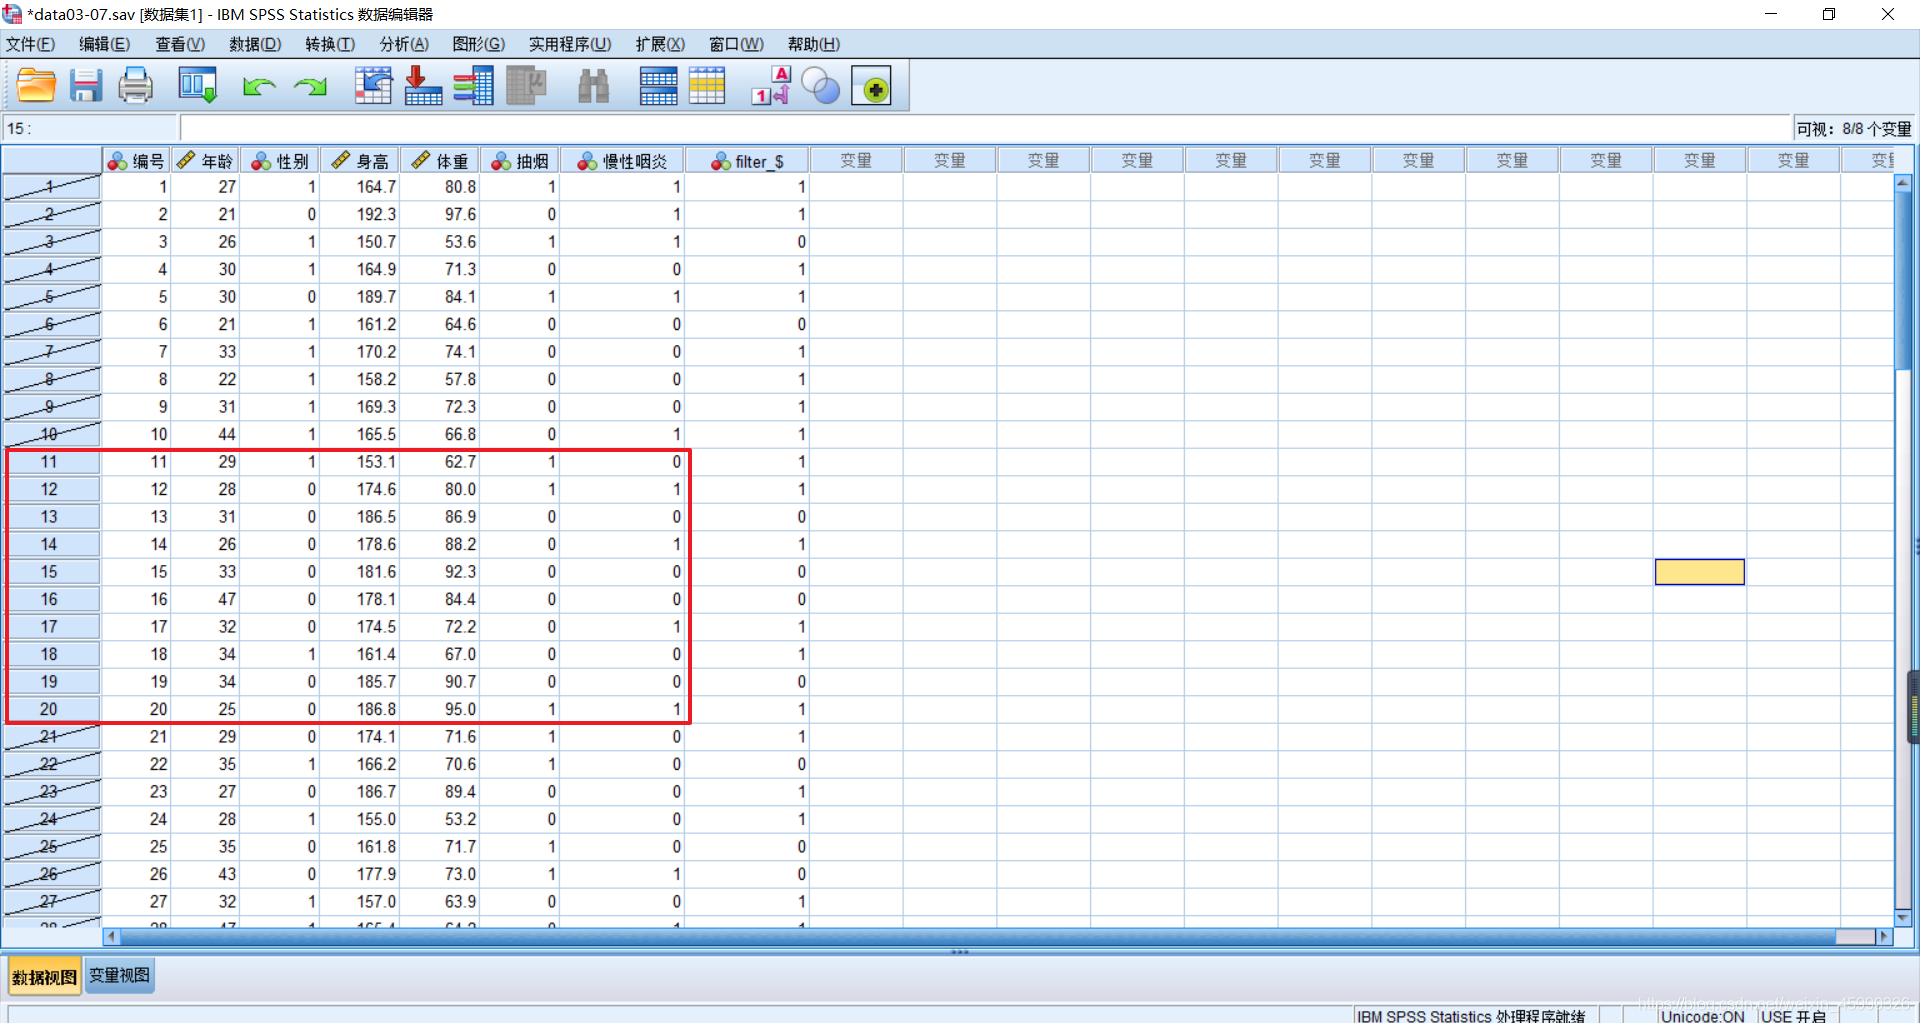Click the vertical scrollbar up arrow
Image resolution: width=1920 pixels, height=1023 pixels.
click(x=1903, y=183)
